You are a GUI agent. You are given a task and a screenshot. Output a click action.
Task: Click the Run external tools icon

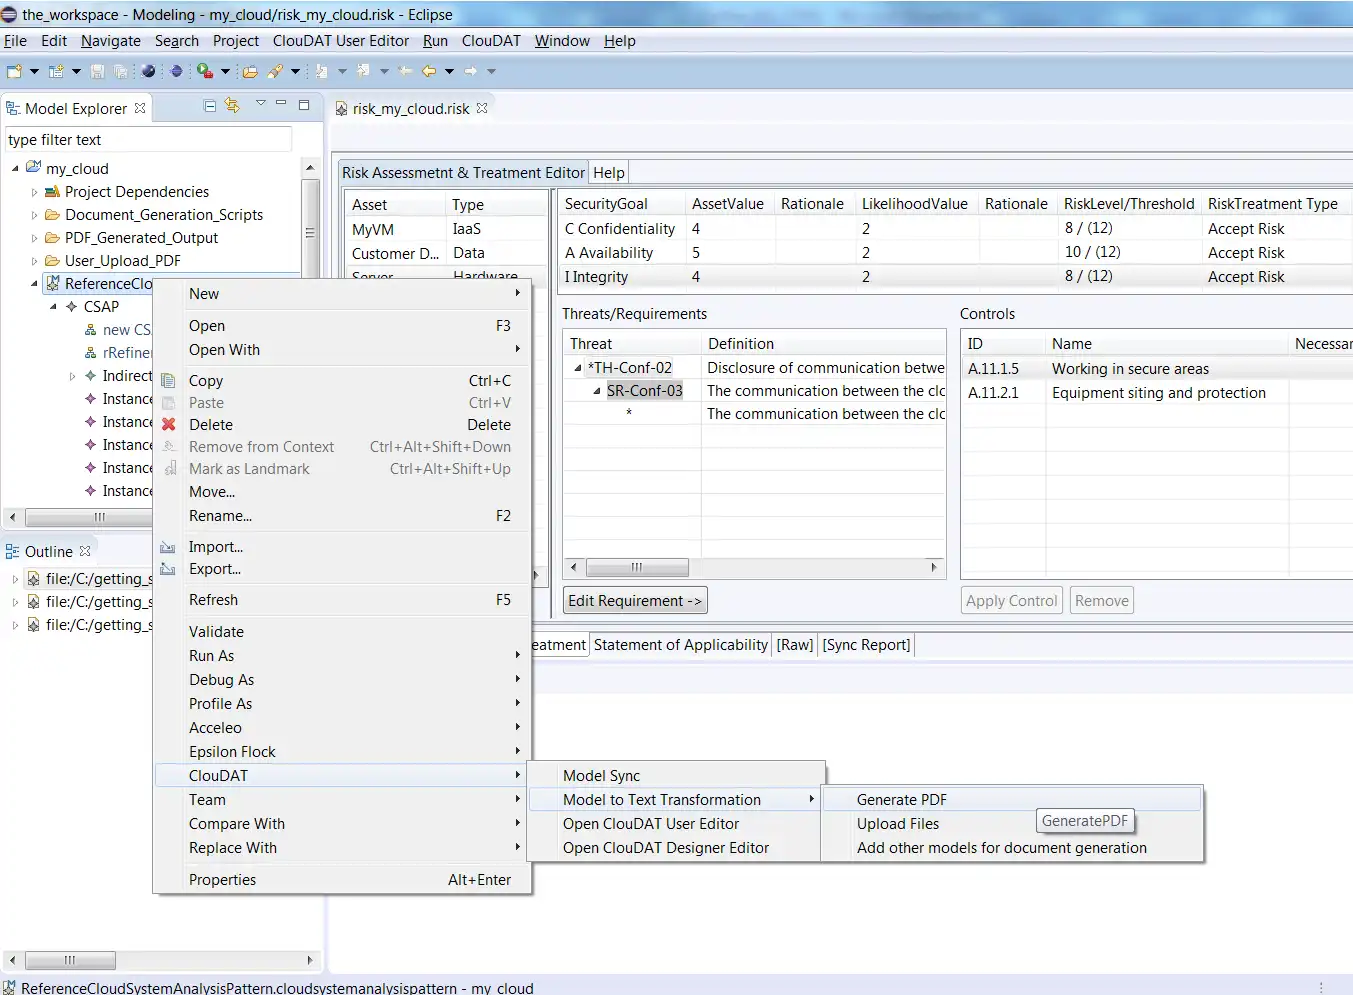pyautogui.click(x=204, y=71)
